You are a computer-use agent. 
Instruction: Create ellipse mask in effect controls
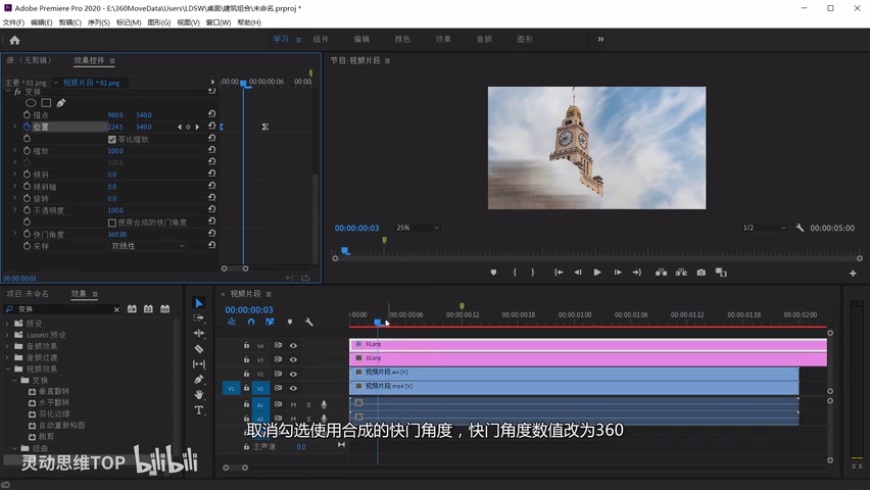tap(31, 103)
